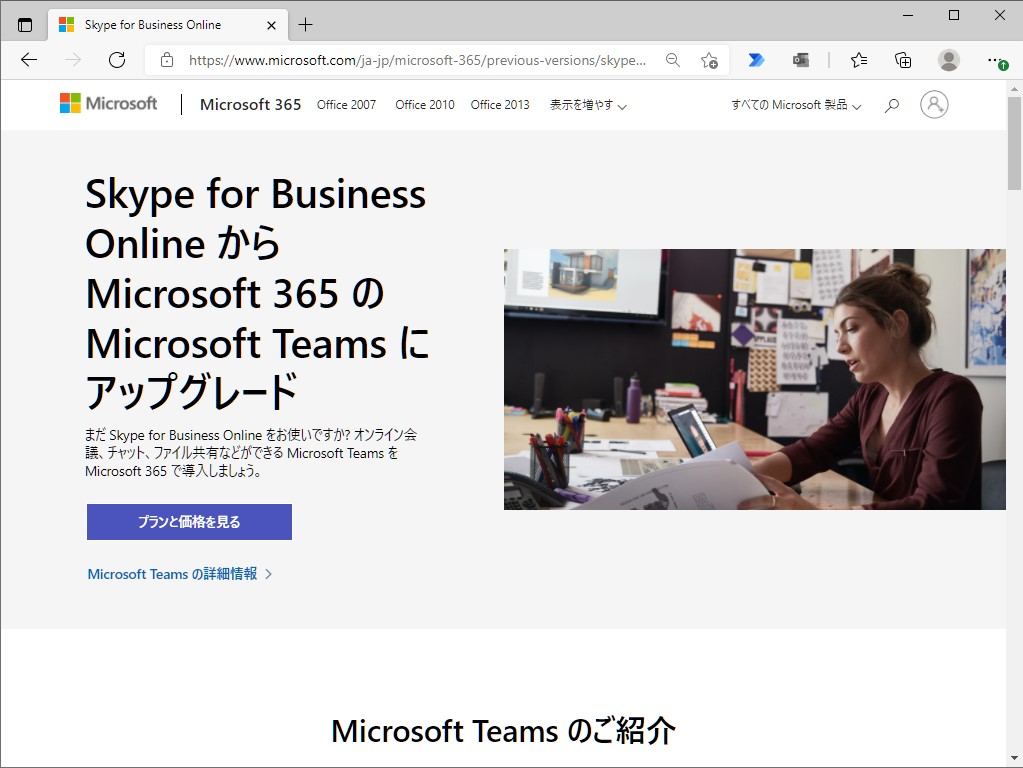This screenshot has width=1023, height=768.
Task: Open the すべての Microsoft 製品 dropdown
Action: (x=795, y=104)
